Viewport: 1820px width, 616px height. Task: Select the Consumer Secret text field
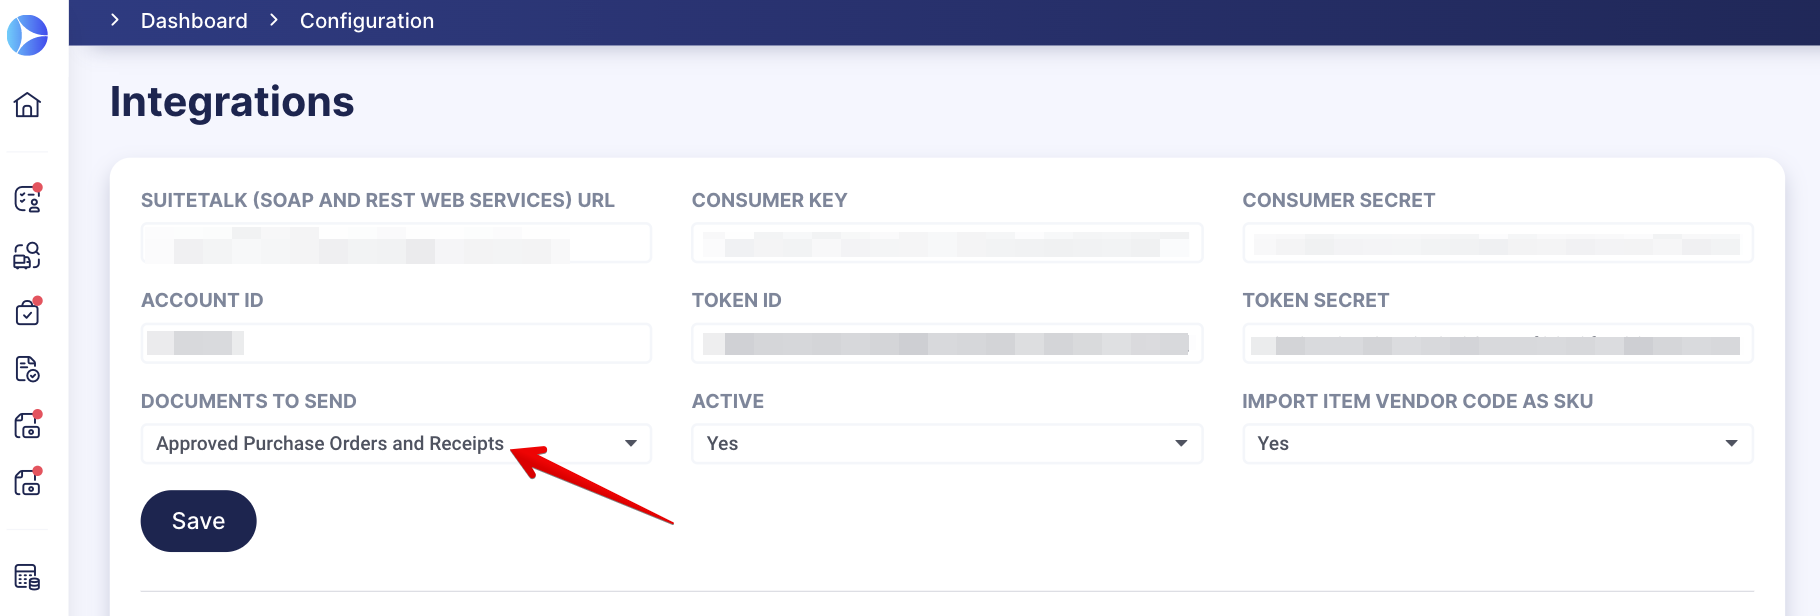1497,244
